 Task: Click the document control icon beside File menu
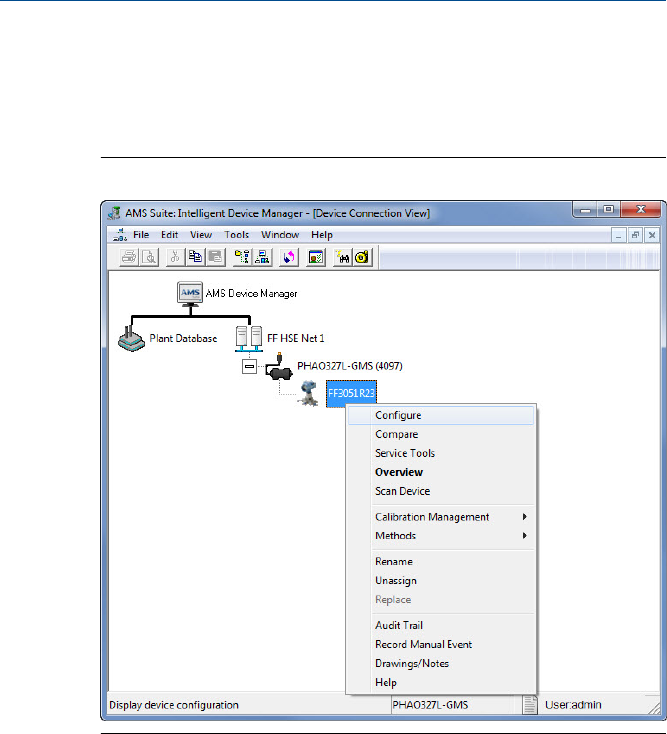point(120,235)
